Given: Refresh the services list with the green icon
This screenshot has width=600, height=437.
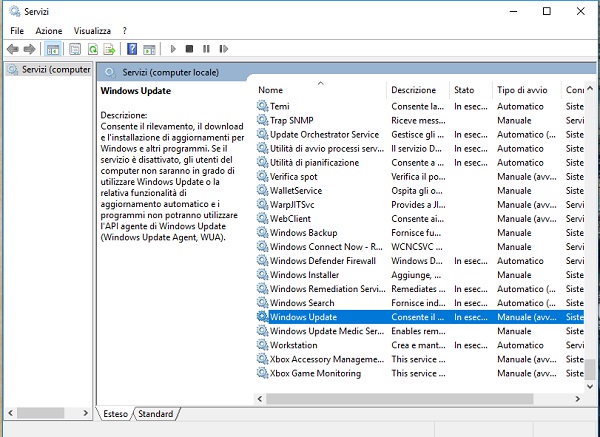Looking at the screenshot, I should [x=93, y=49].
